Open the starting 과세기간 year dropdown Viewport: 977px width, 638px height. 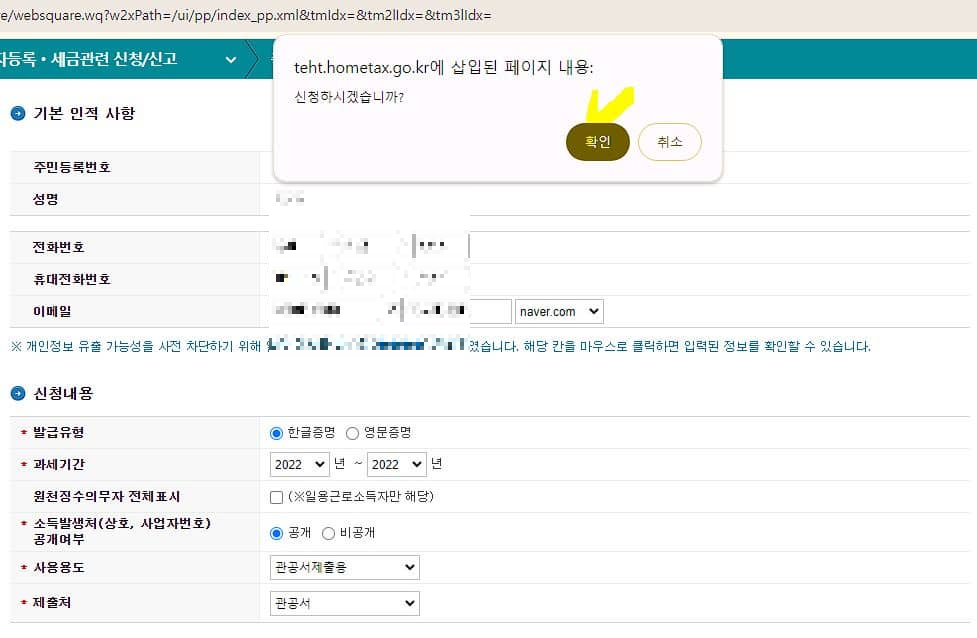click(299, 464)
